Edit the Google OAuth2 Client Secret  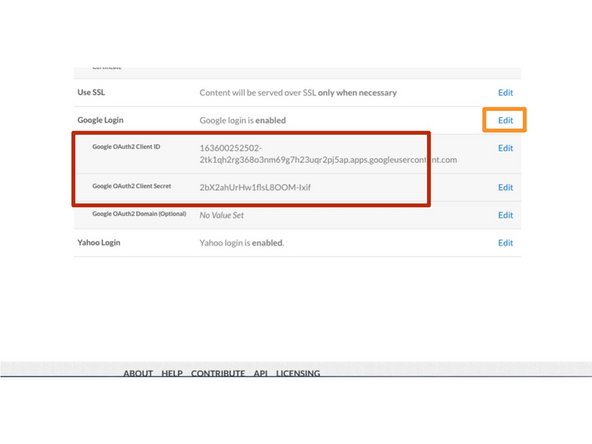[x=505, y=187]
